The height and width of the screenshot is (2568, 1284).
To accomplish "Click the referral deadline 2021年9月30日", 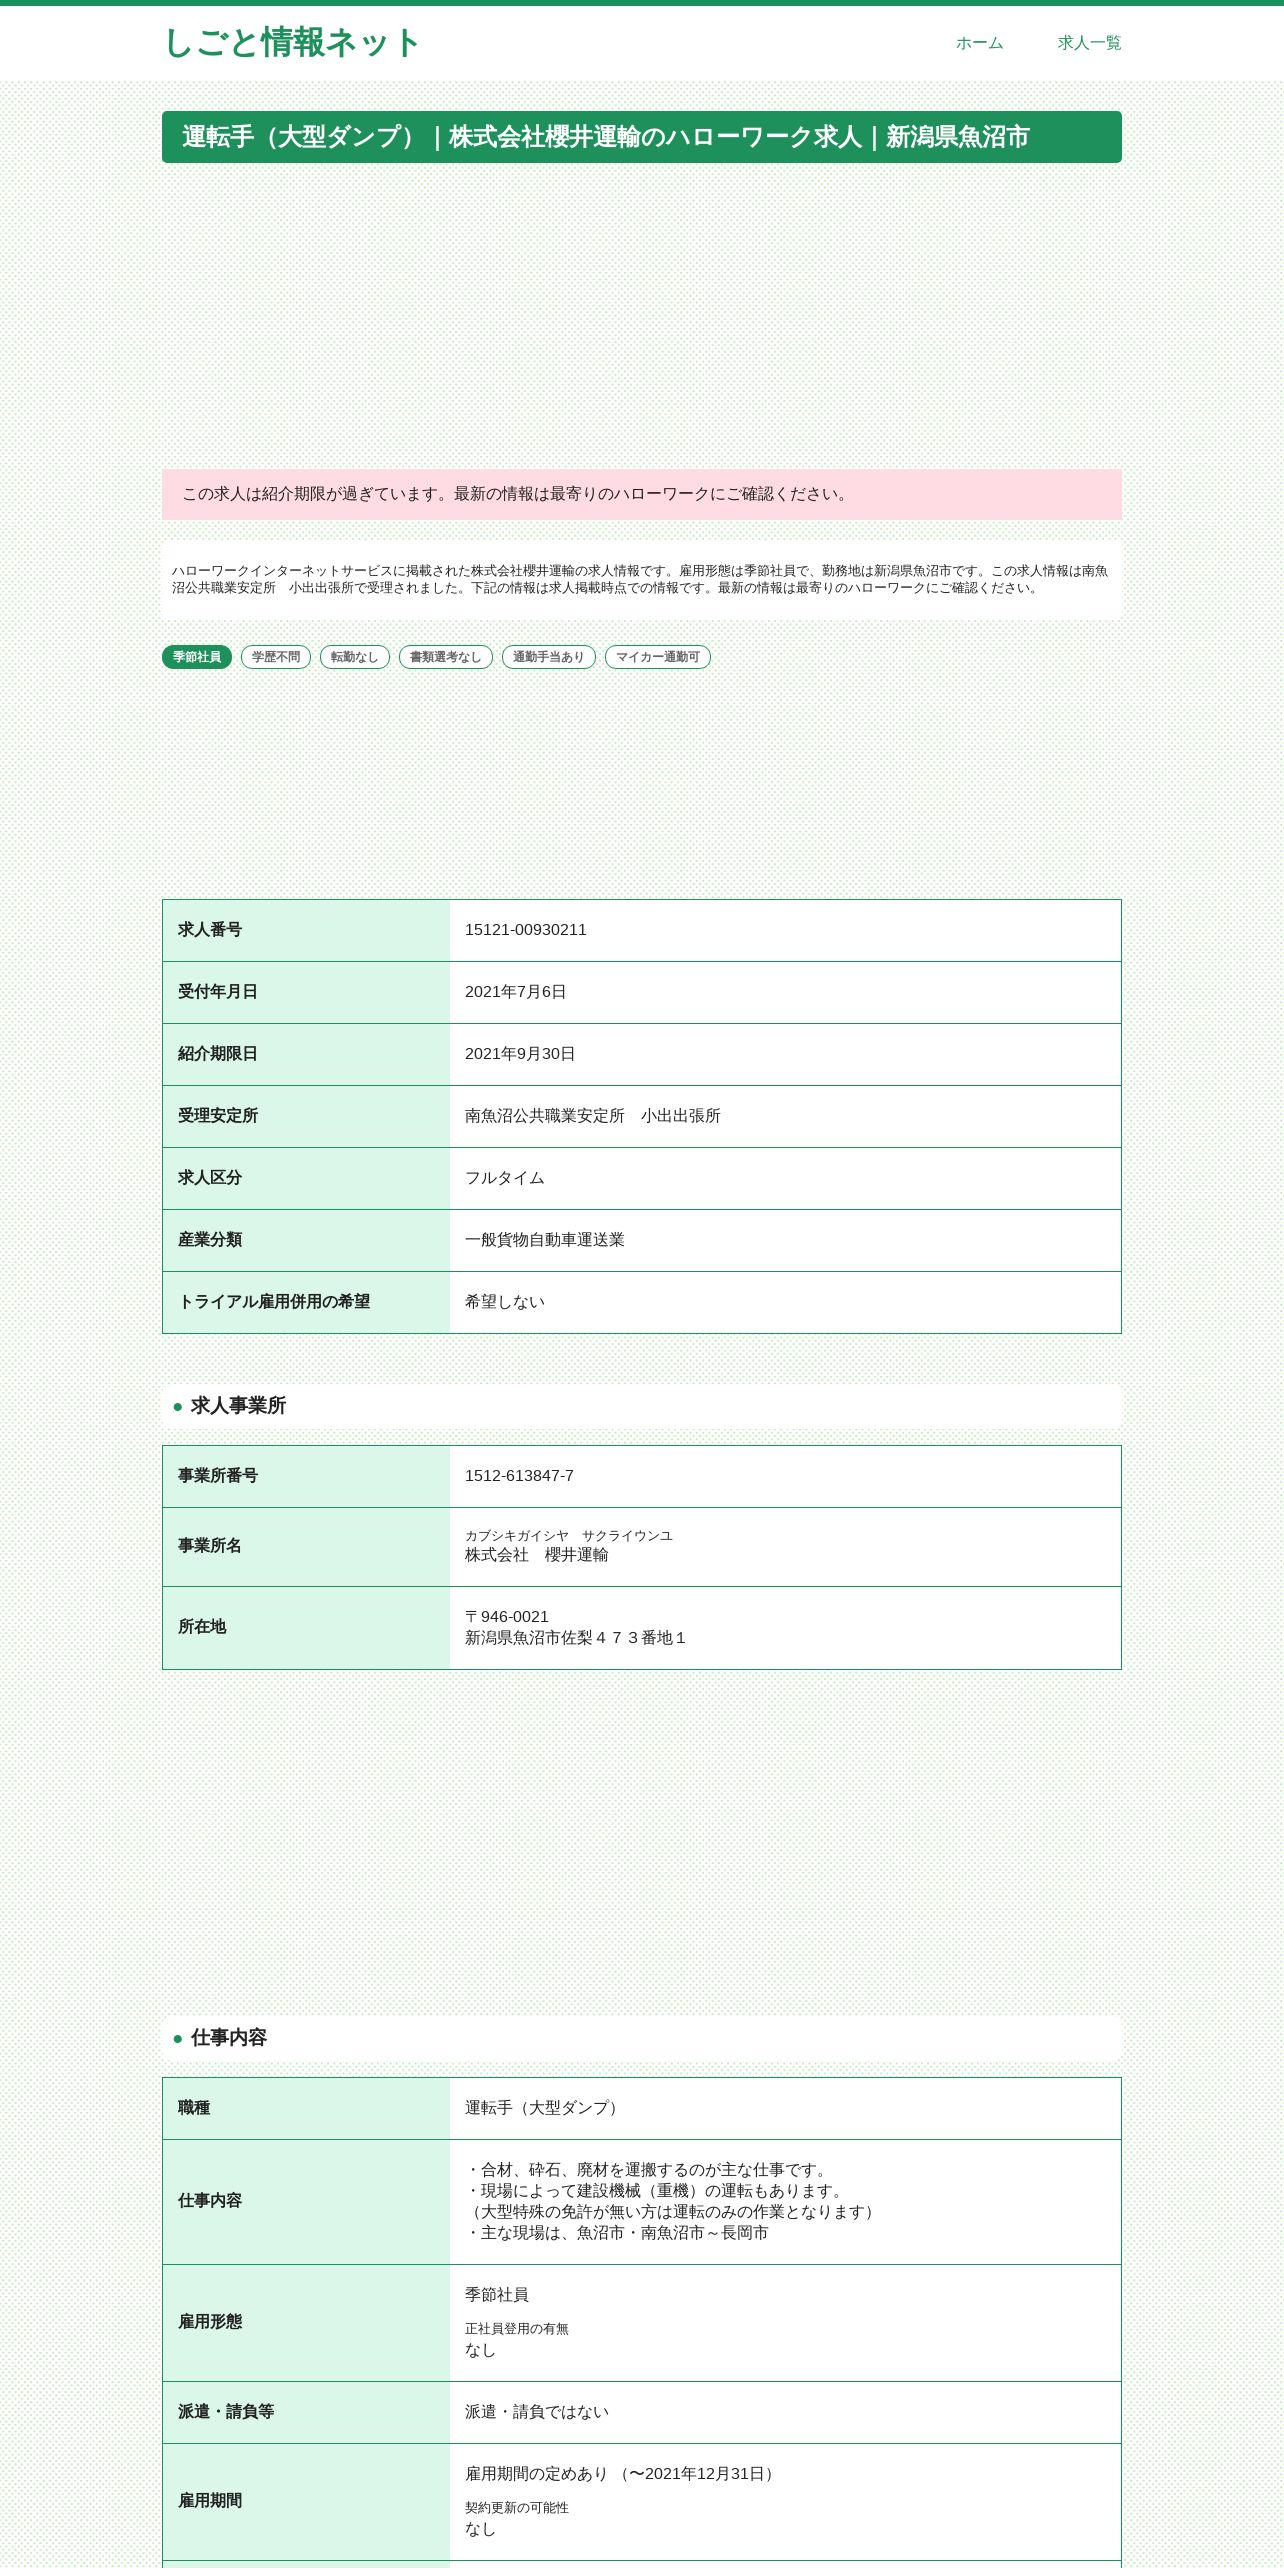I will click(520, 1054).
